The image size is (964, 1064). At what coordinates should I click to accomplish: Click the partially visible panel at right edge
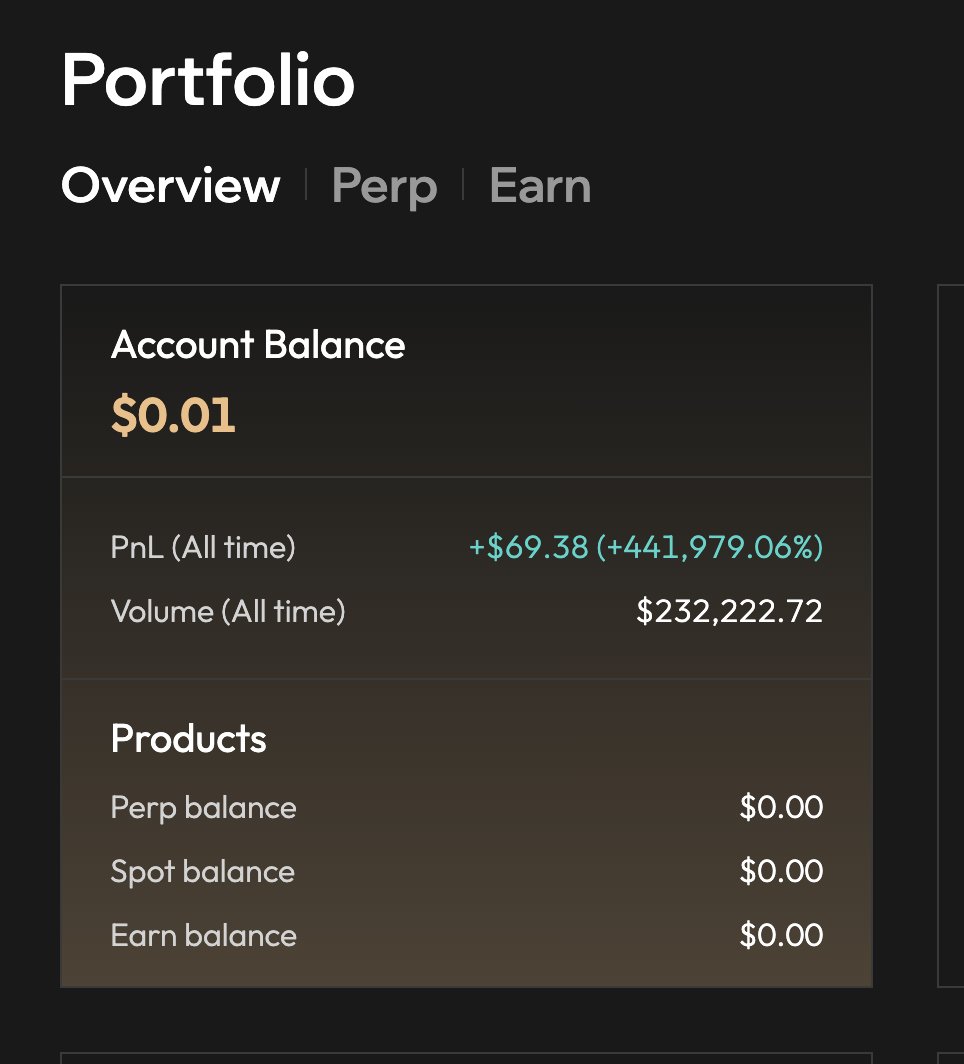coord(950,636)
